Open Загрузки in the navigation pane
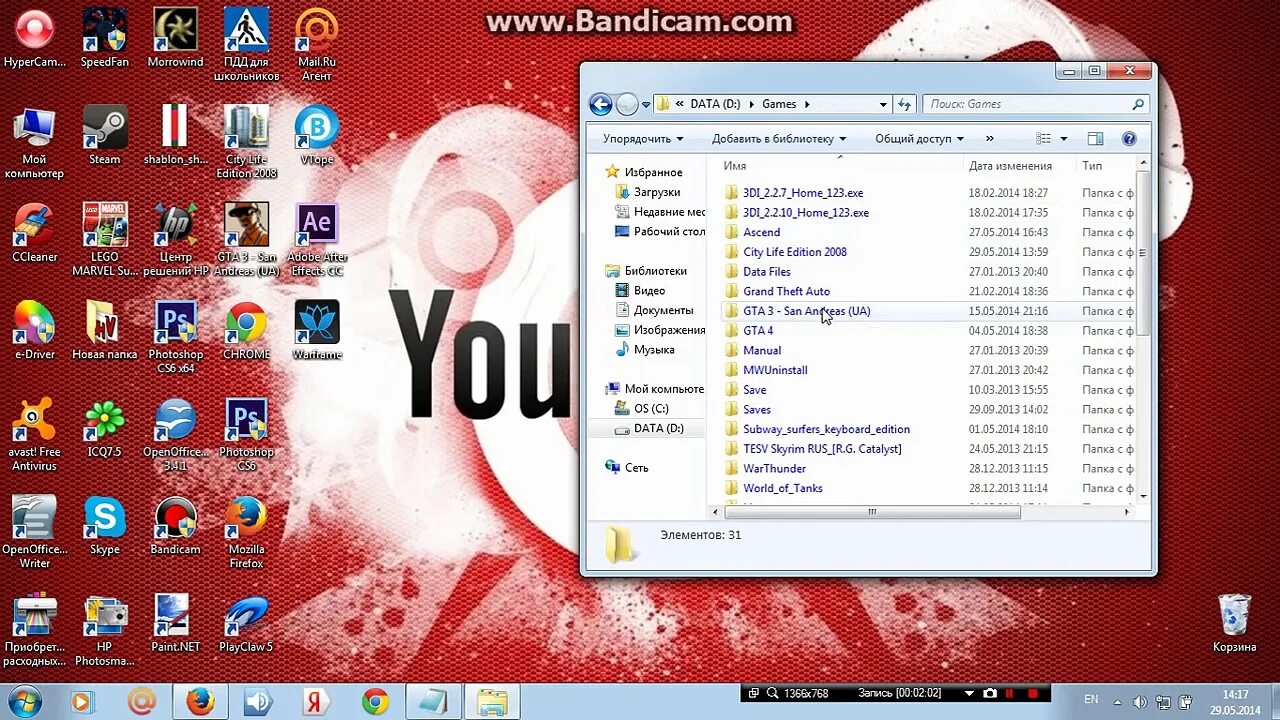Screen dimensions: 1280x720 tap(656, 192)
